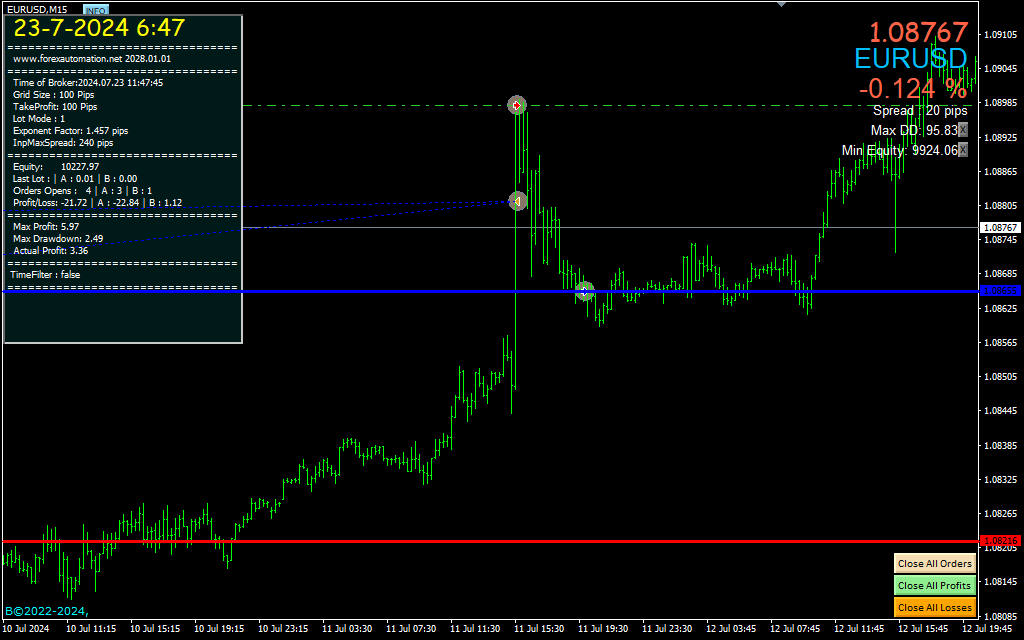The image size is (1024, 640).
Task: Click the trade marker on the blue line
Action: [585, 291]
